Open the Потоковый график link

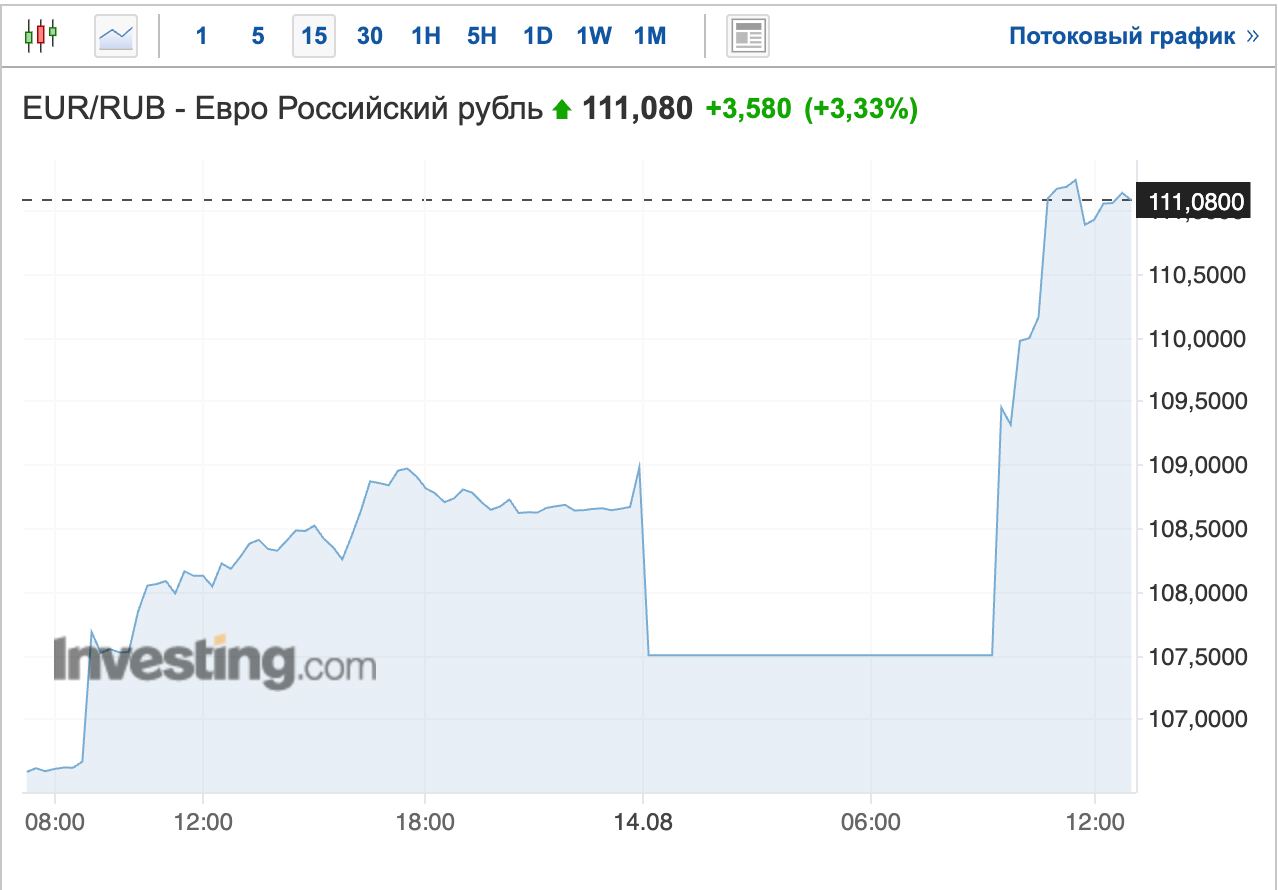click(1122, 37)
